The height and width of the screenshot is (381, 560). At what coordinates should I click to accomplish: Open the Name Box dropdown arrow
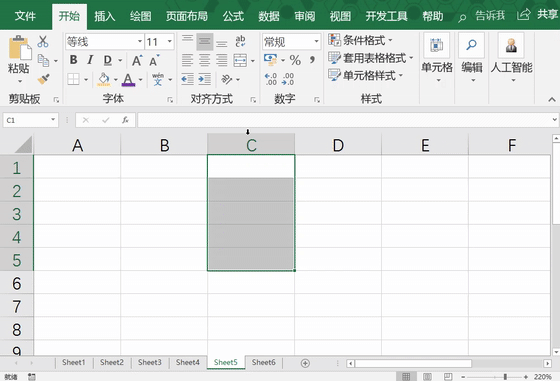pyautogui.click(x=53, y=120)
